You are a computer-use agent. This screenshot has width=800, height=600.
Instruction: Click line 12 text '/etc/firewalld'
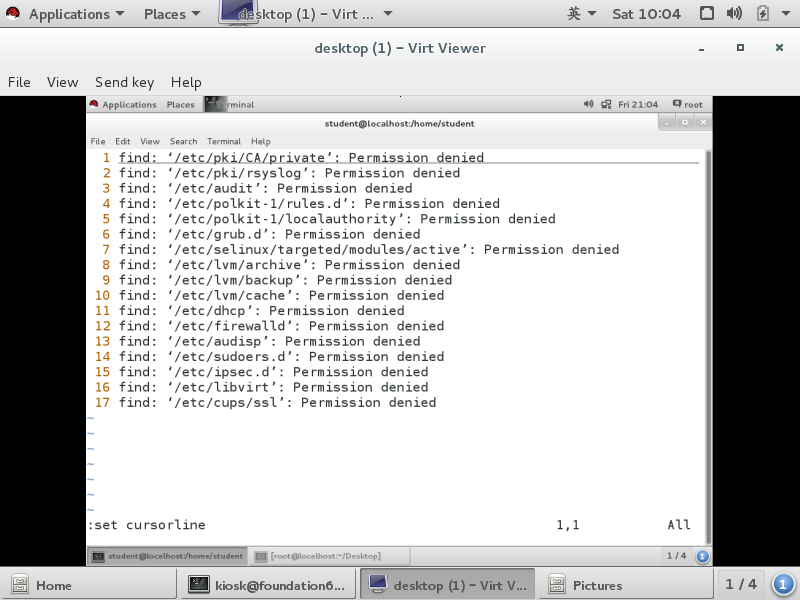pyautogui.click(x=229, y=326)
